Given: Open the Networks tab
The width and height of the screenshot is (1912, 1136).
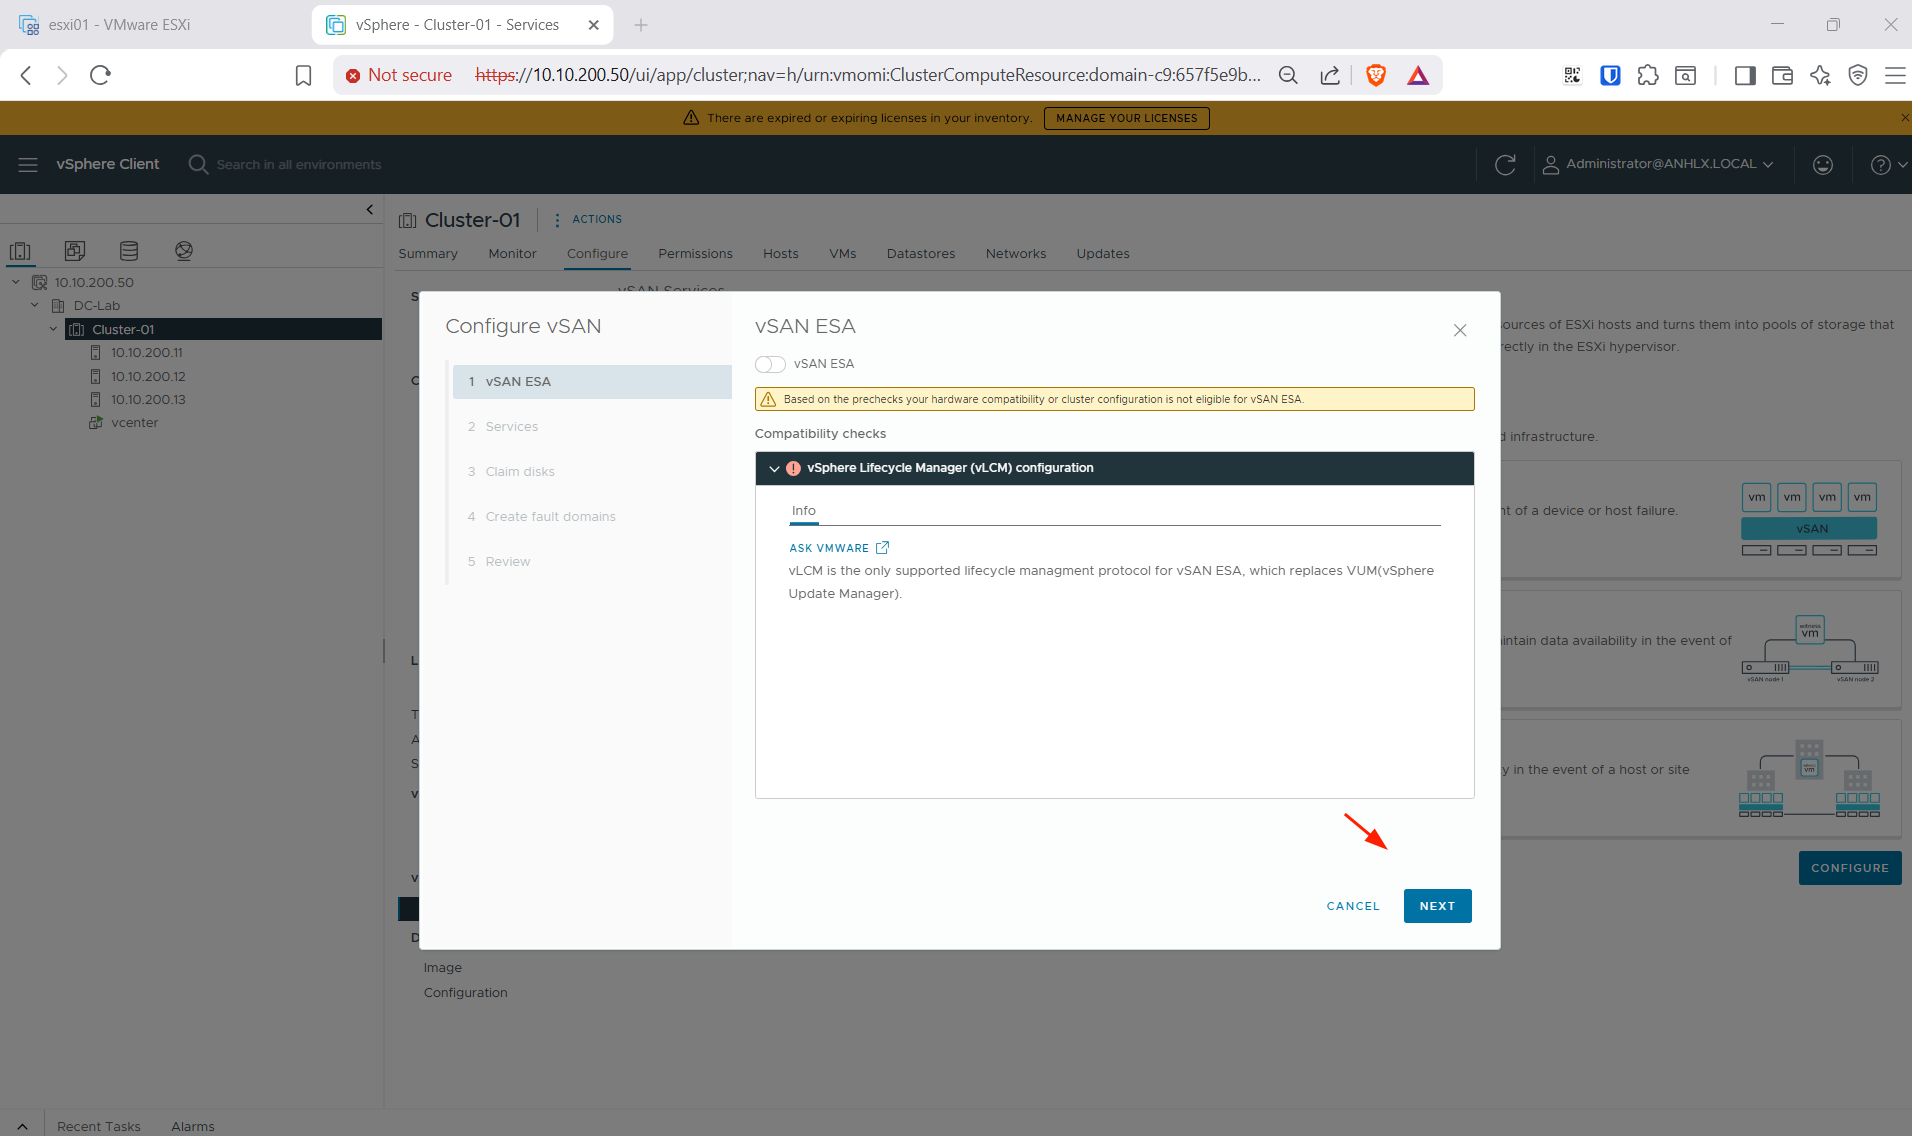Looking at the screenshot, I should point(1016,254).
